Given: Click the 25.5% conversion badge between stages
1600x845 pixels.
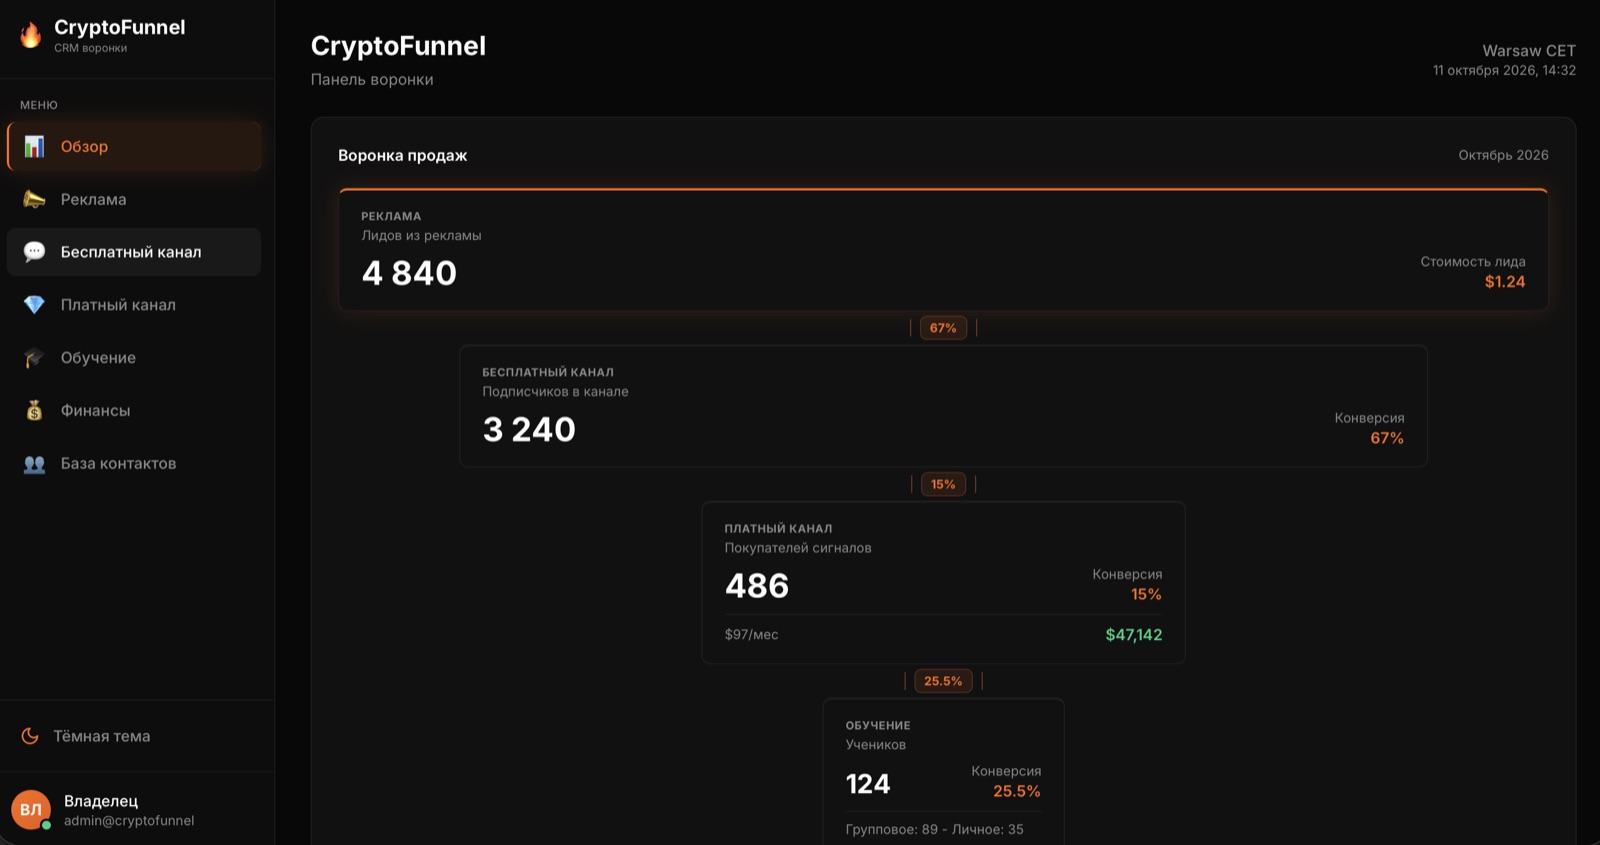Looking at the screenshot, I should [943, 681].
